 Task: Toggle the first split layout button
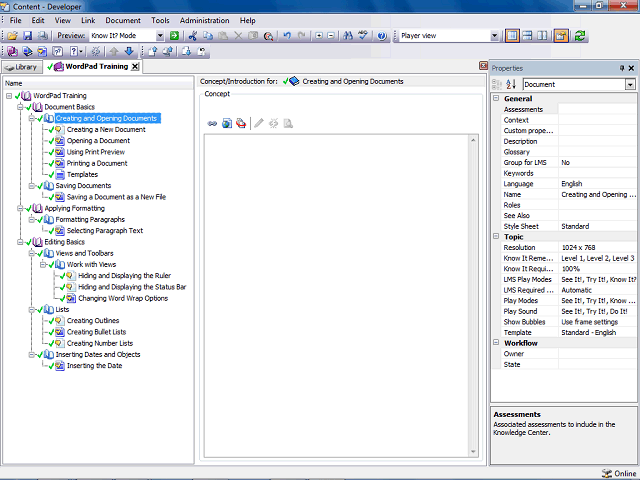pos(512,36)
